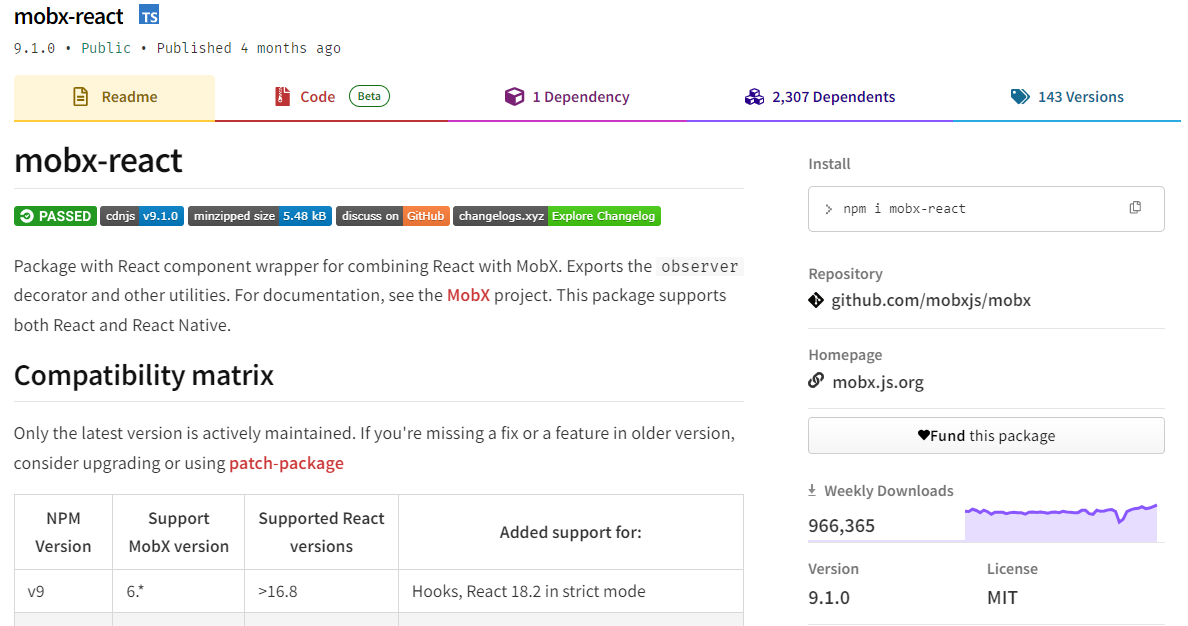Image resolution: width=1188 pixels, height=626 pixels.
Task: Open github.com/mobxjs/mobx repository link
Action: click(931, 300)
